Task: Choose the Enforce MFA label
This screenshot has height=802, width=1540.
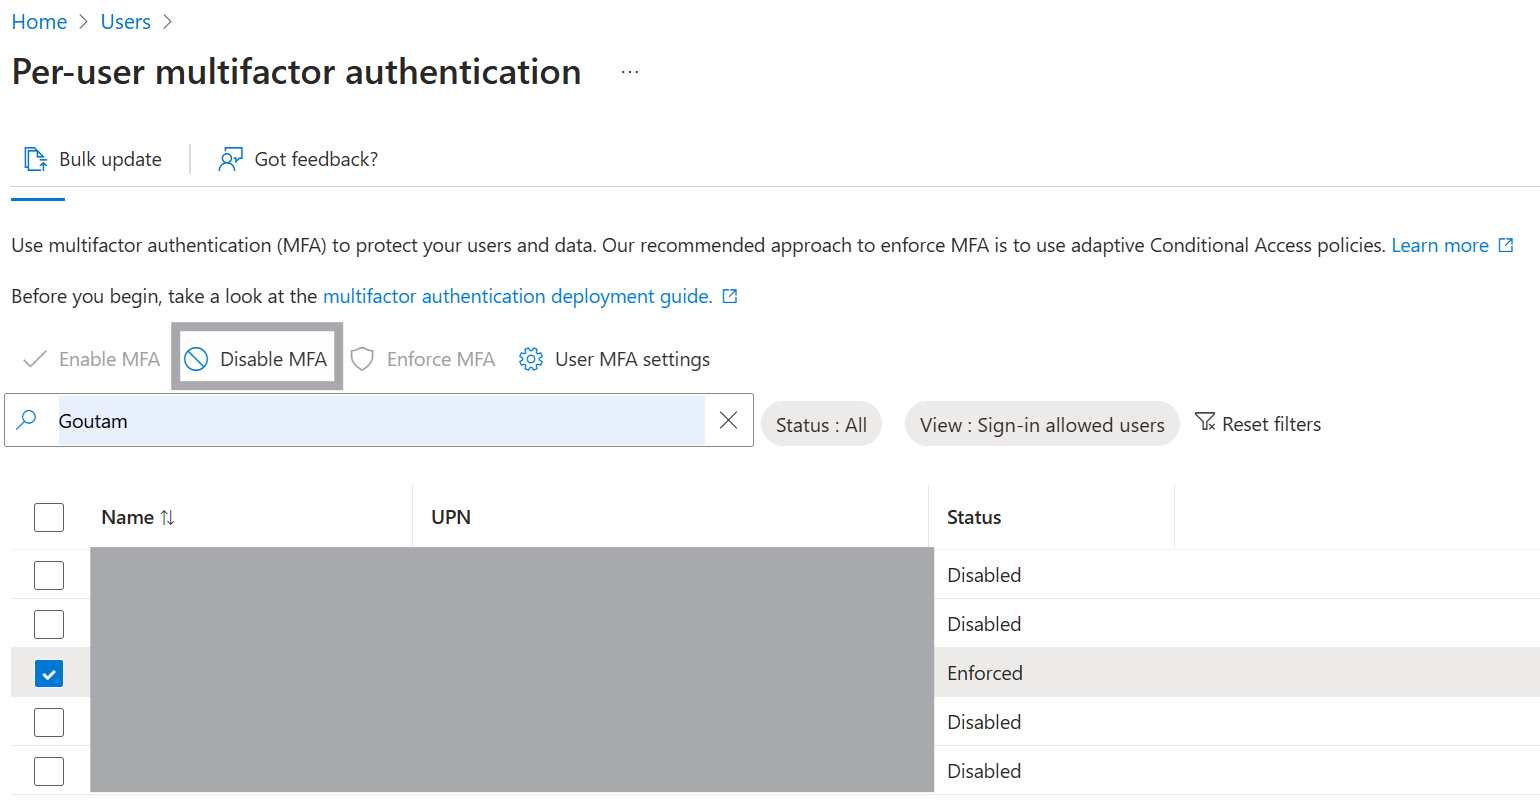Action: pyautogui.click(x=441, y=359)
